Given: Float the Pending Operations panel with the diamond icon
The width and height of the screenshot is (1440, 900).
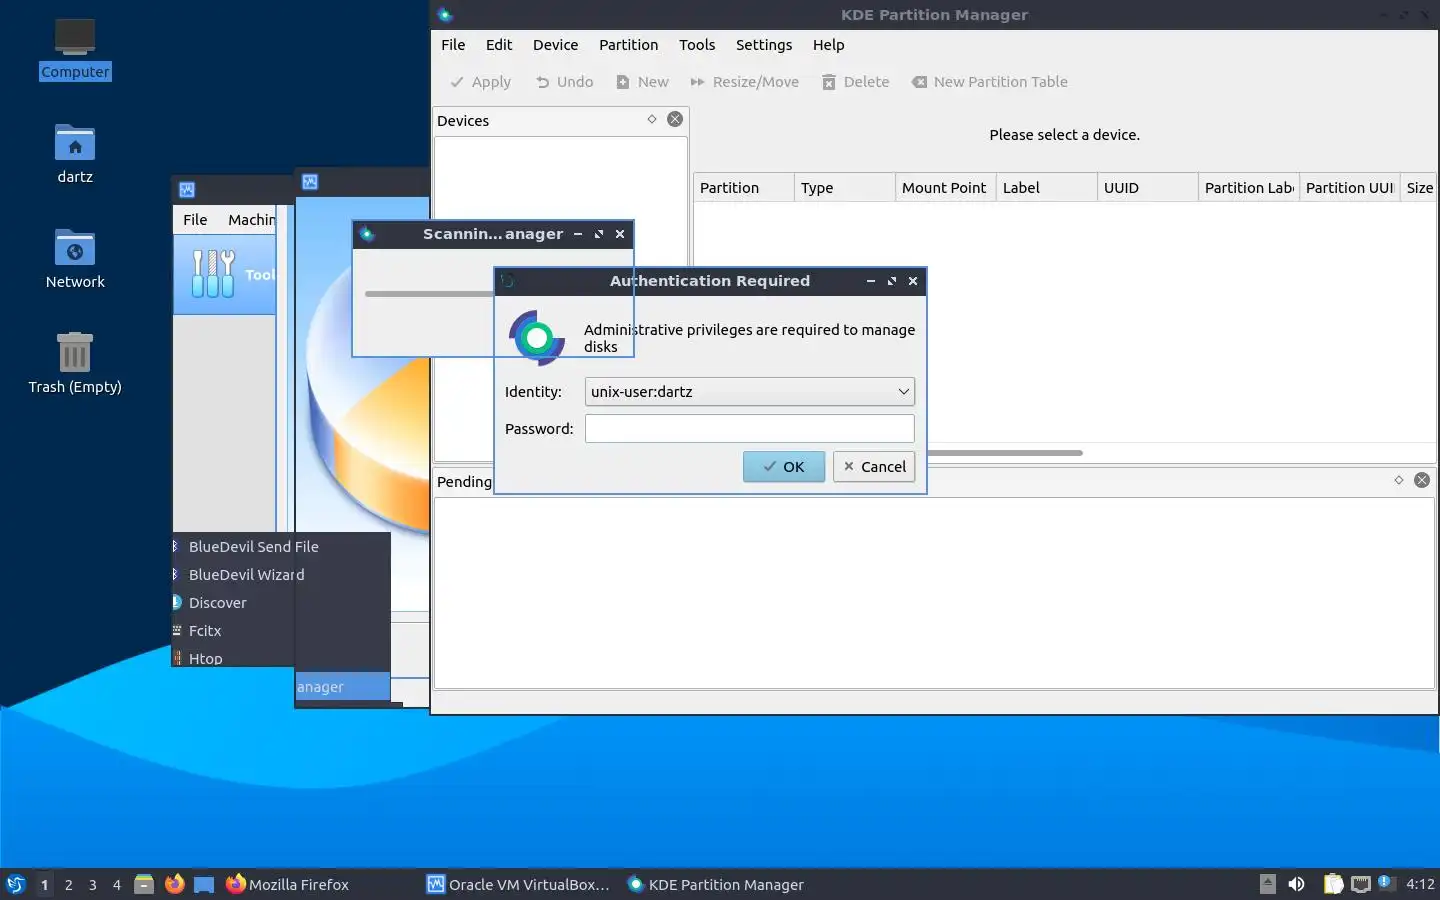Looking at the screenshot, I should click(x=1399, y=480).
